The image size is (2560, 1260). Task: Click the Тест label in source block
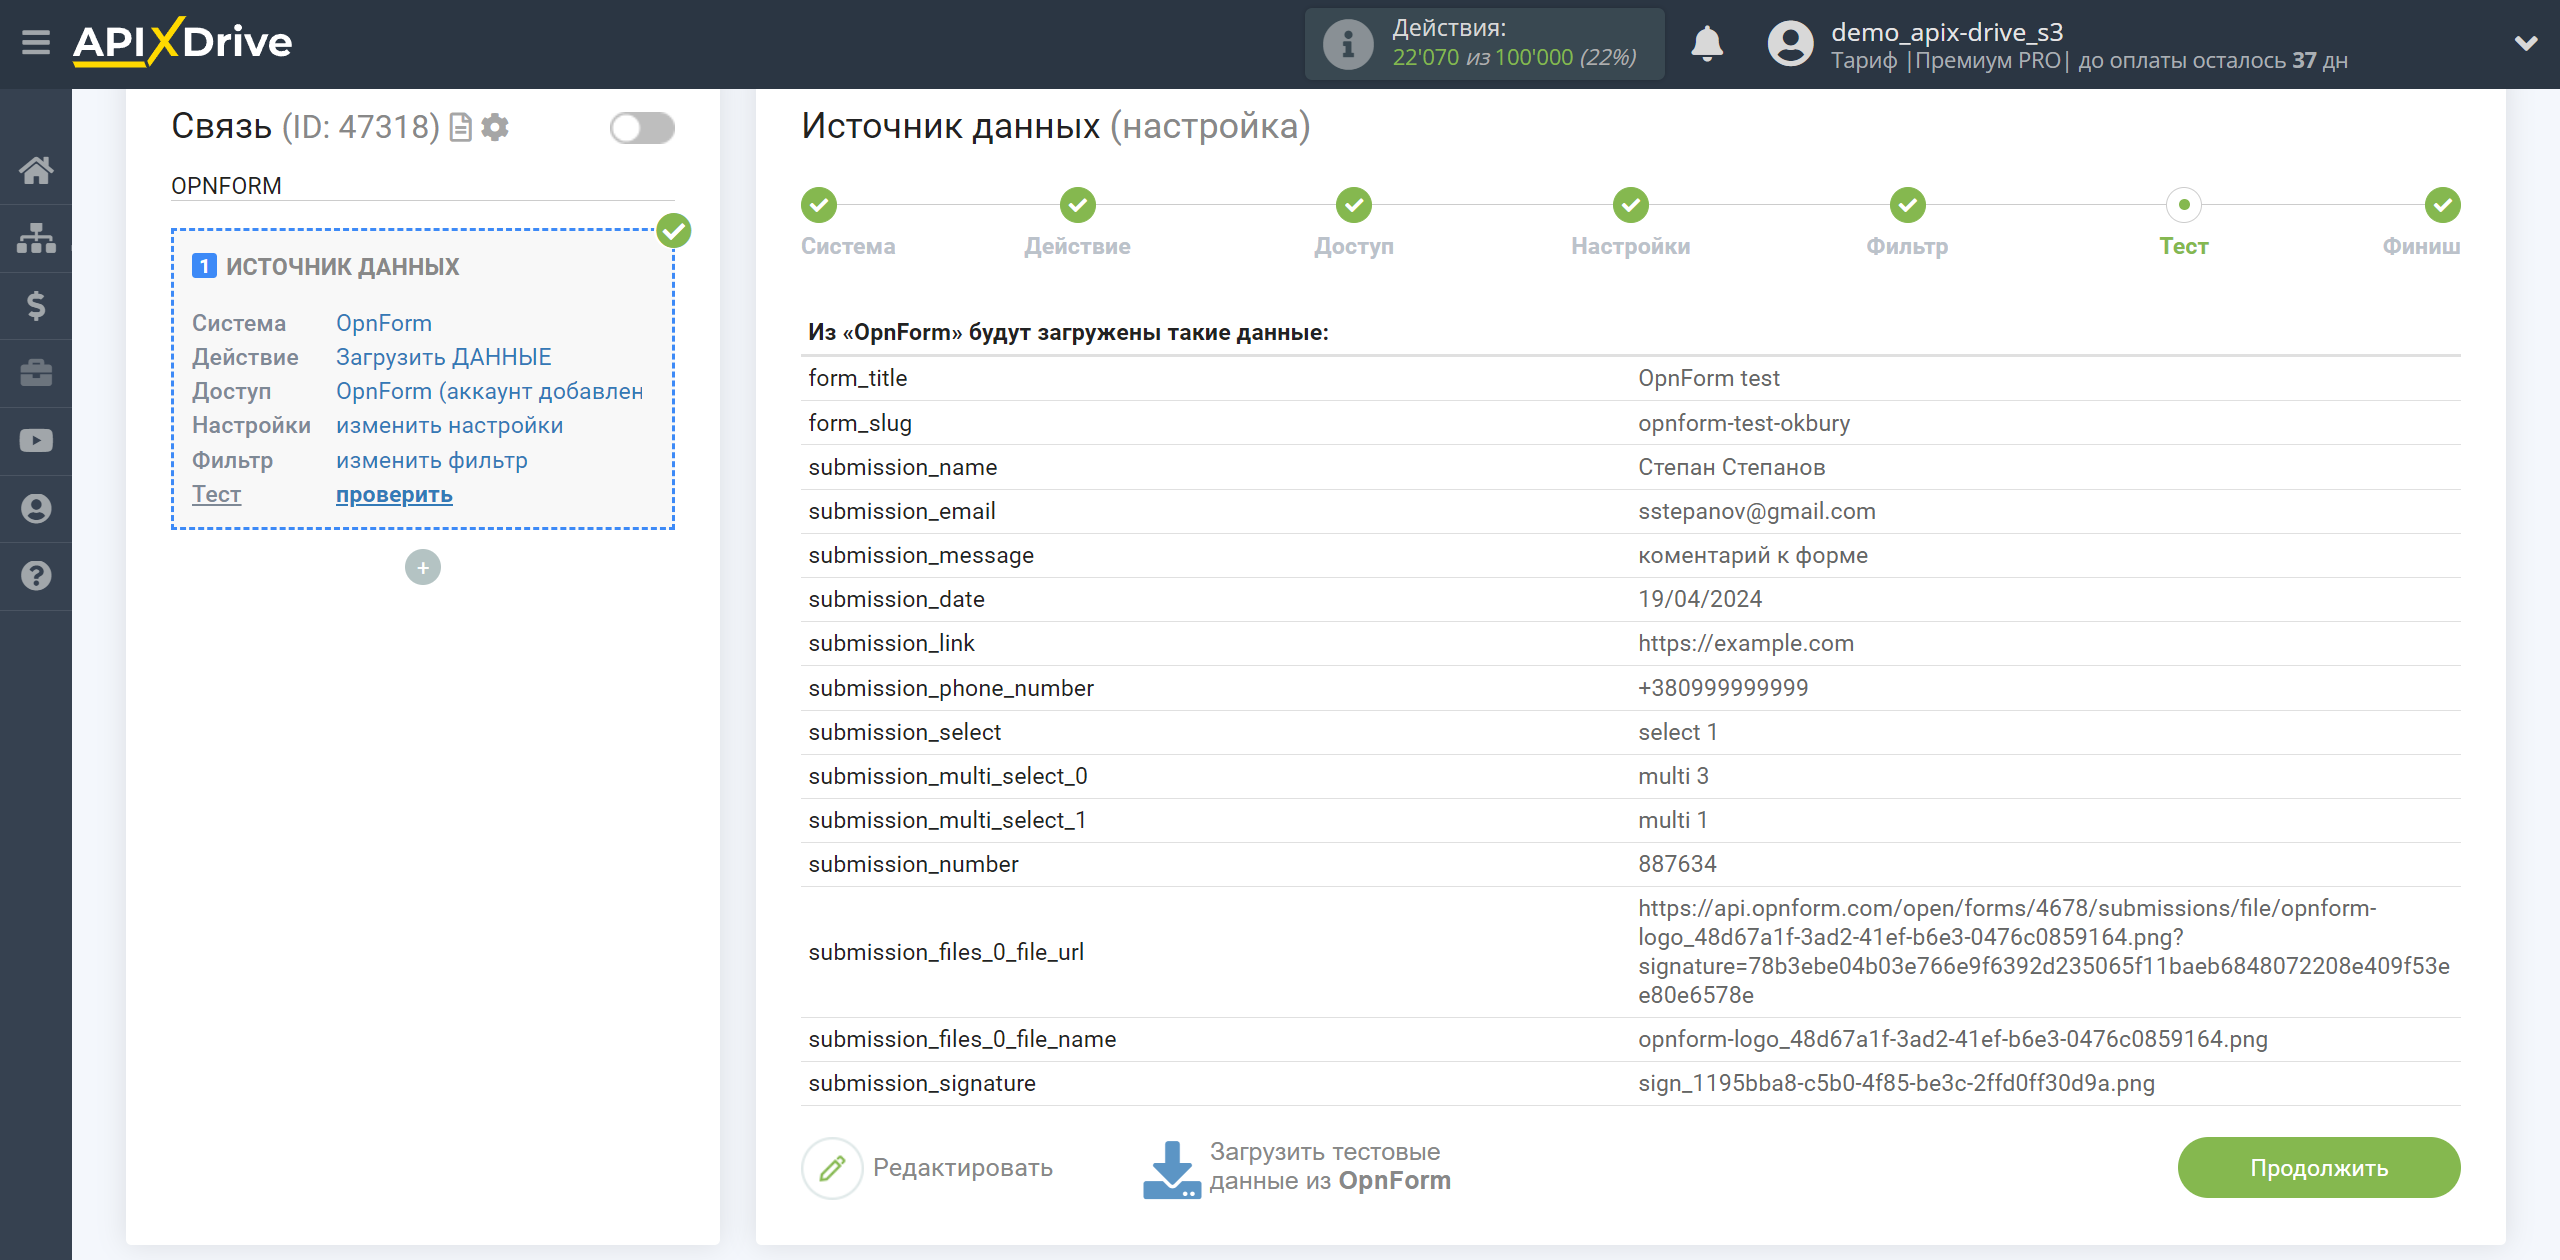pyautogui.click(x=217, y=495)
